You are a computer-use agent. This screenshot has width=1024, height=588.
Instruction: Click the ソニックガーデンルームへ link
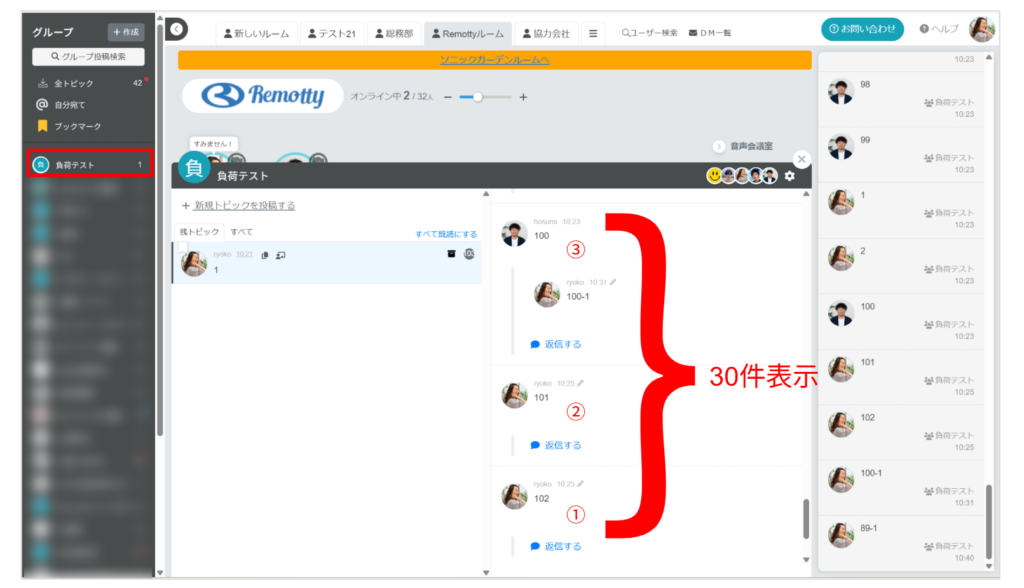[494, 60]
